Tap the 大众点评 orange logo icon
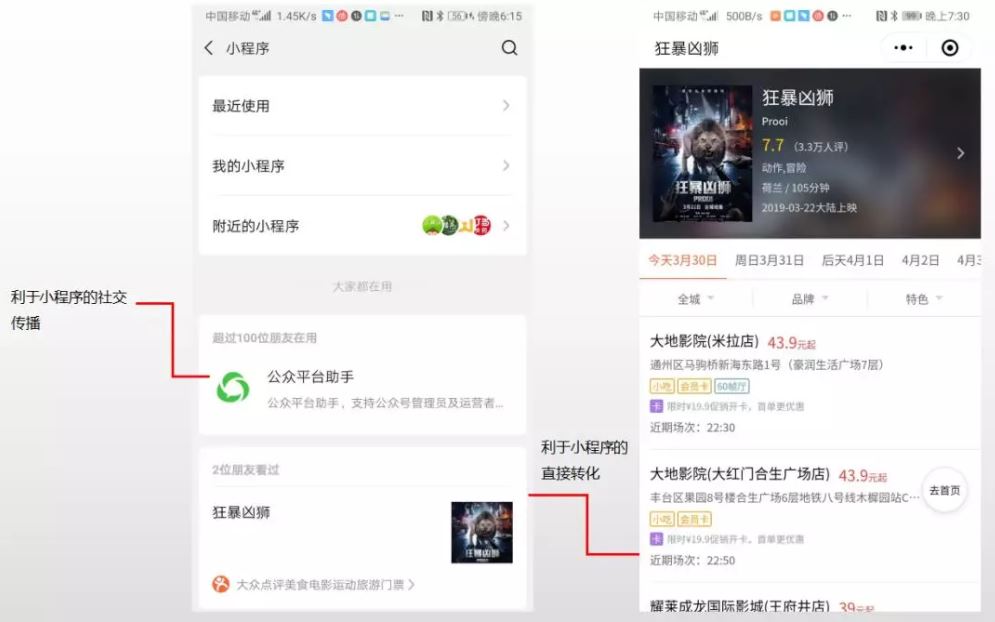This screenshot has width=995, height=622. (x=221, y=584)
